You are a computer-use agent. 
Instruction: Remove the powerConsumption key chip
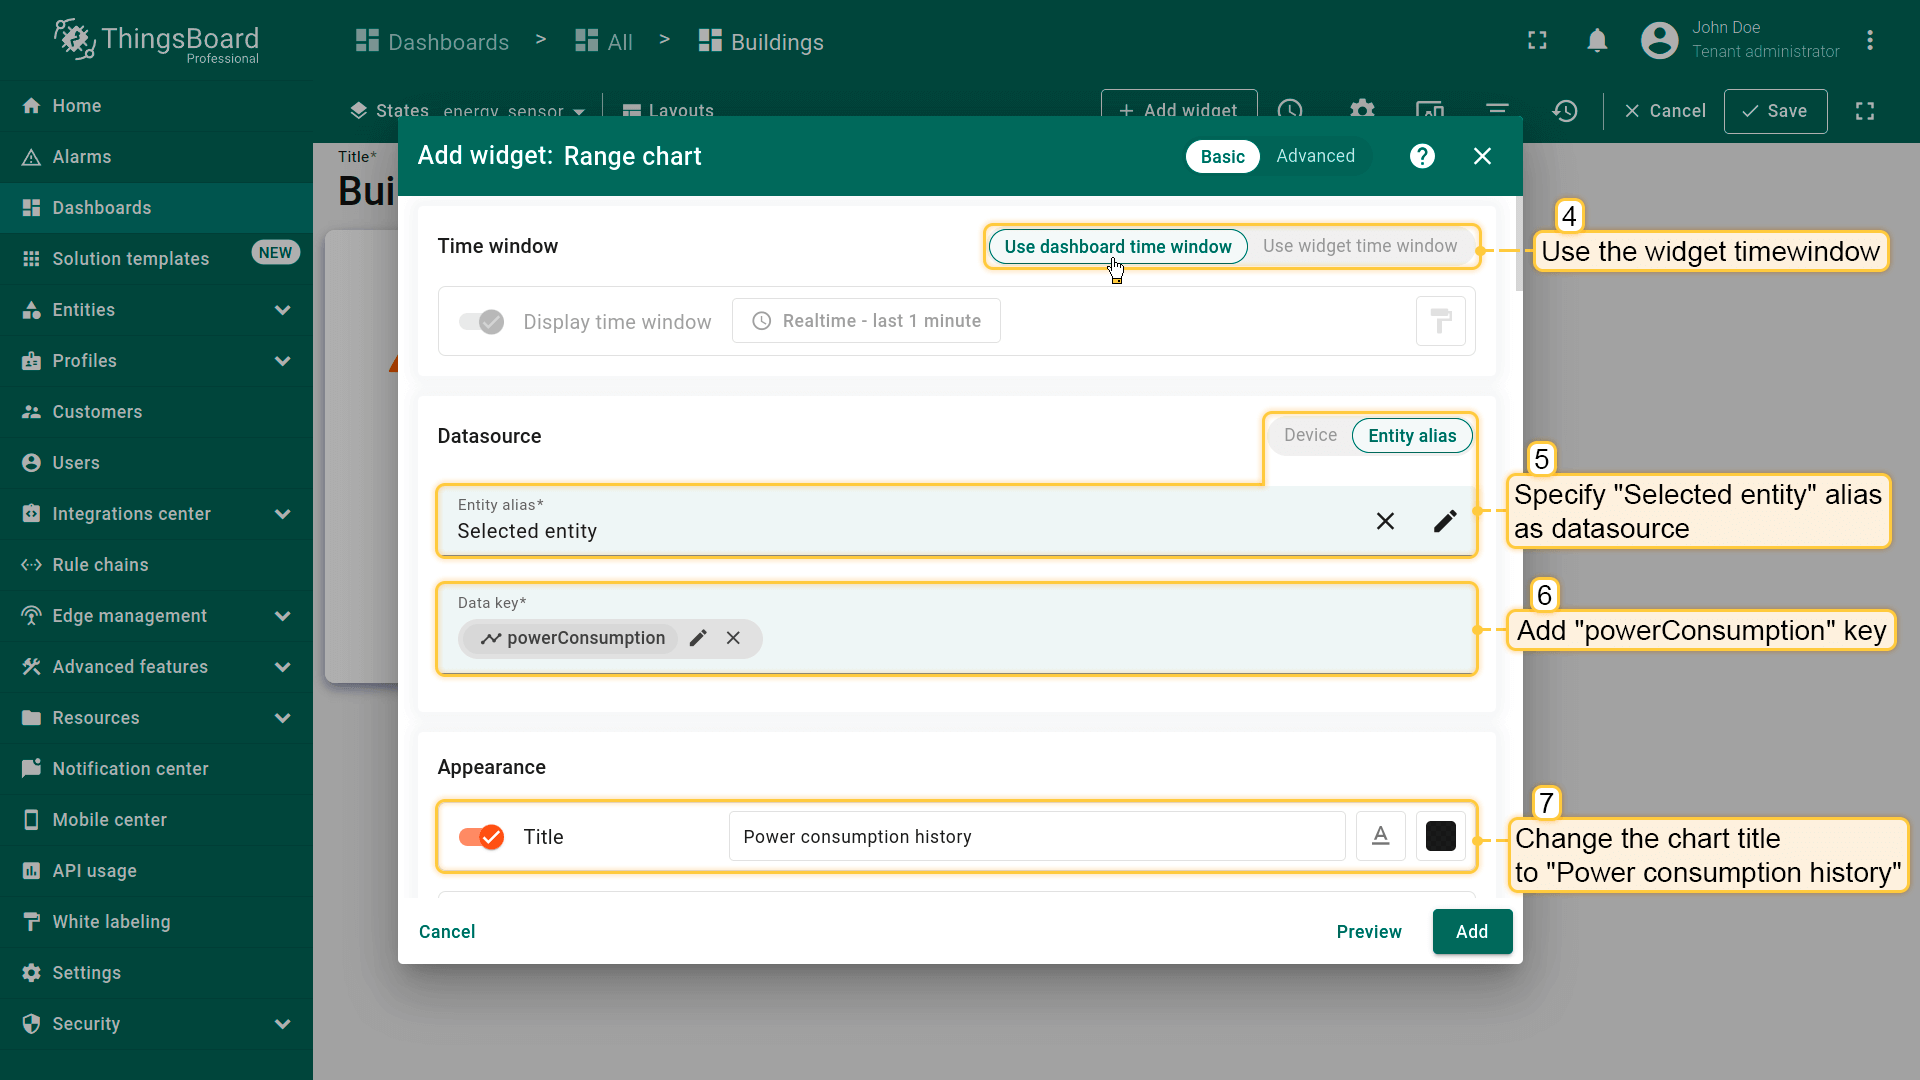click(733, 638)
